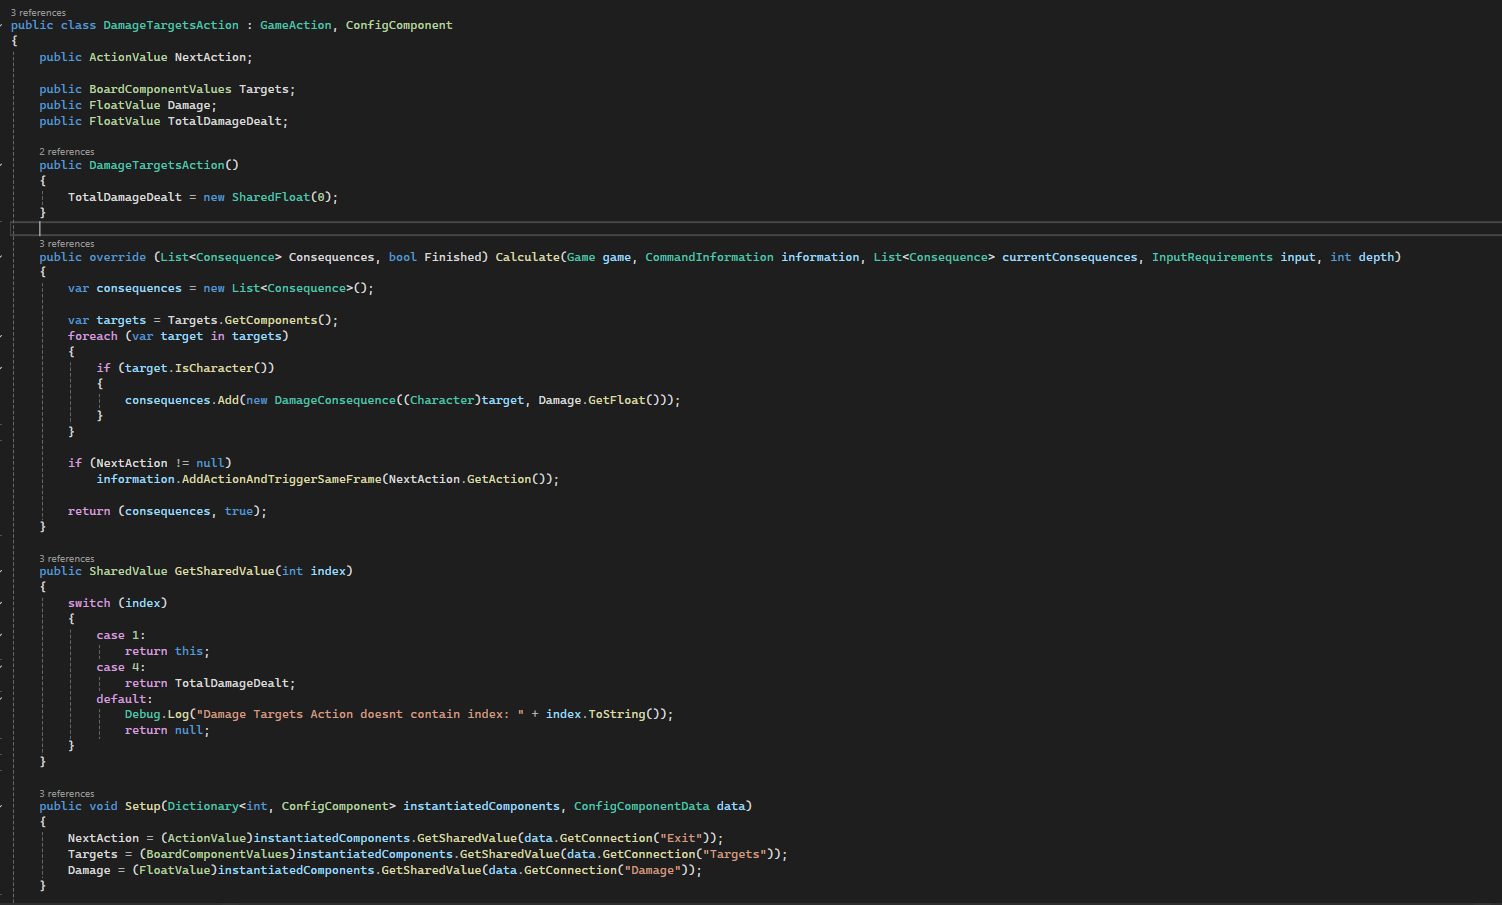The height and width of the screenshot is (905, 1502).
Task: Click the currentConsequences parameter name
Action: (x=1070, y=257)
